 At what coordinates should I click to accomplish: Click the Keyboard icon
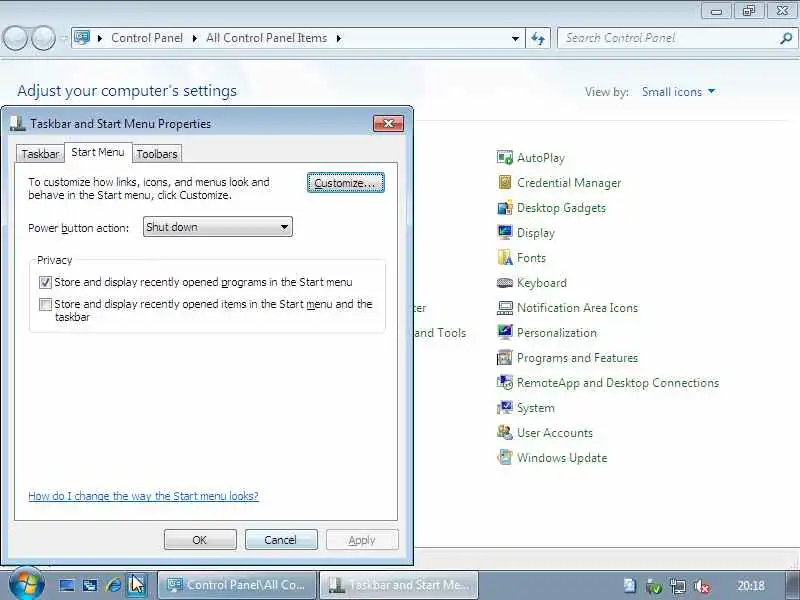pos(505,283)
